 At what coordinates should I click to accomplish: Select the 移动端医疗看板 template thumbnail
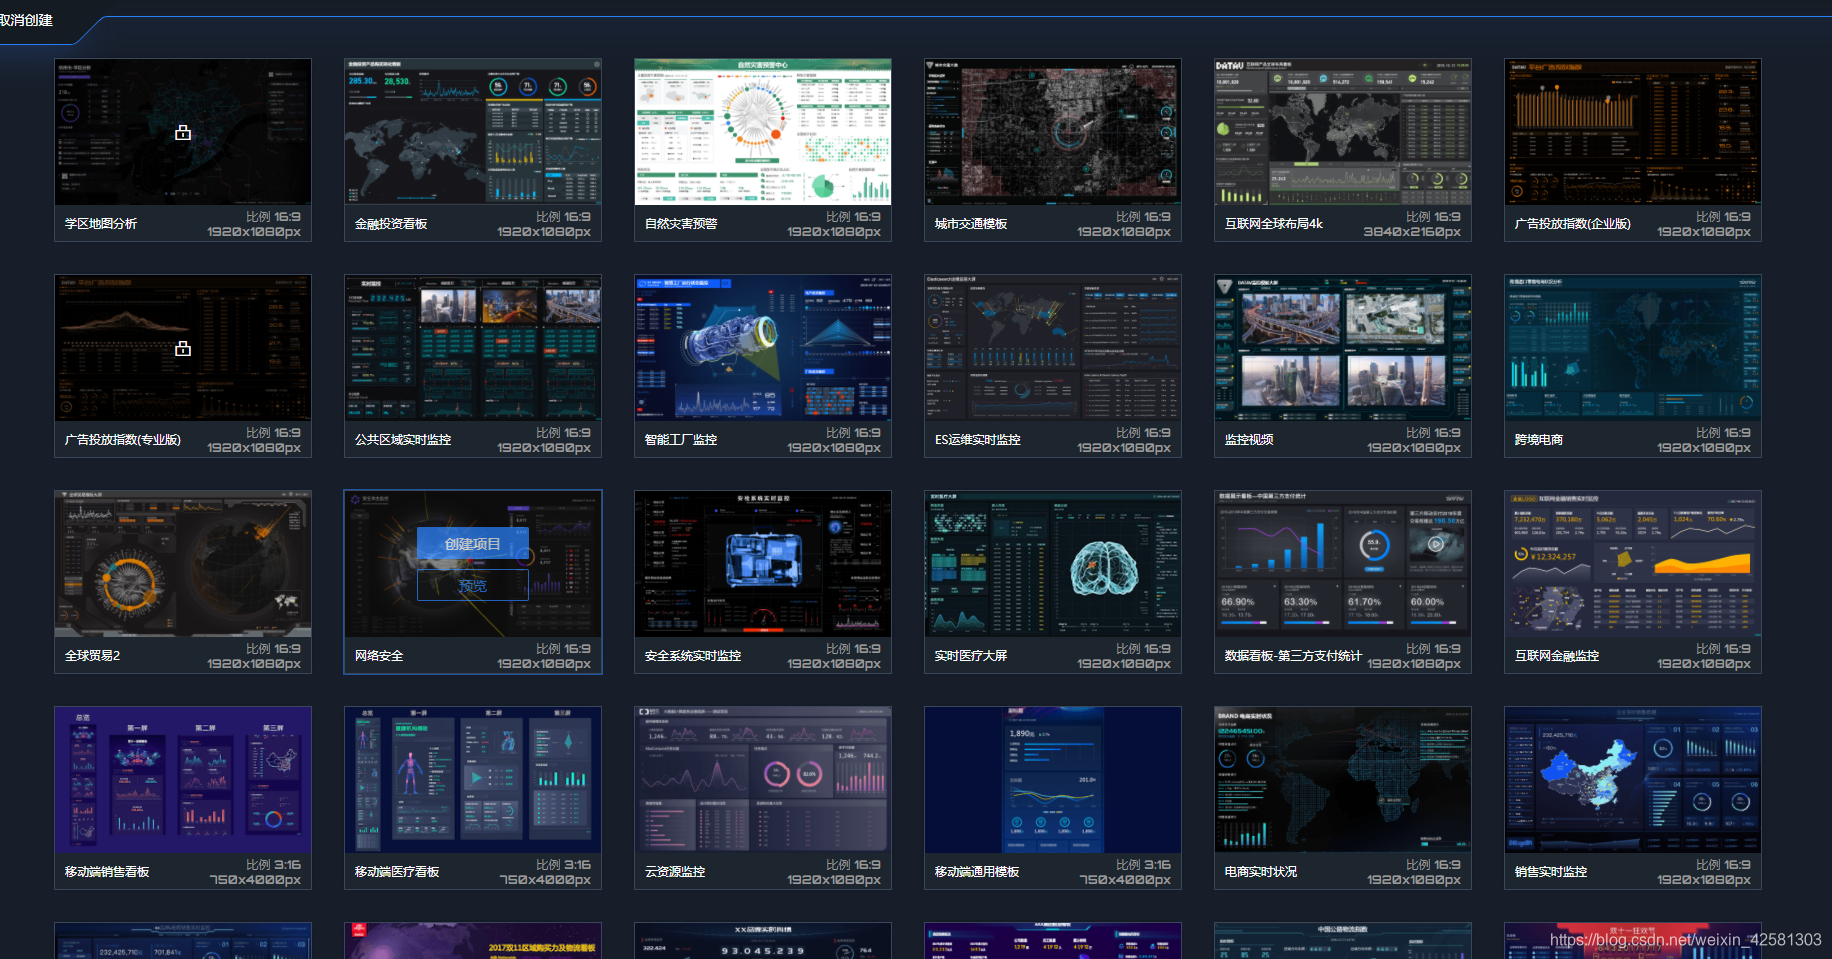pyautogui.click(x=473, y=780)
